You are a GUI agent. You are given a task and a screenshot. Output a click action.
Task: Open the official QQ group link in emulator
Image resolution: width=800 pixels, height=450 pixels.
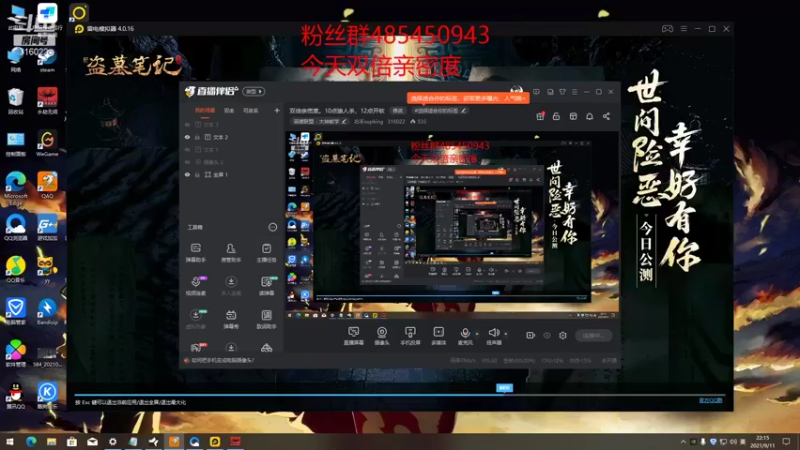pos(711,400)
